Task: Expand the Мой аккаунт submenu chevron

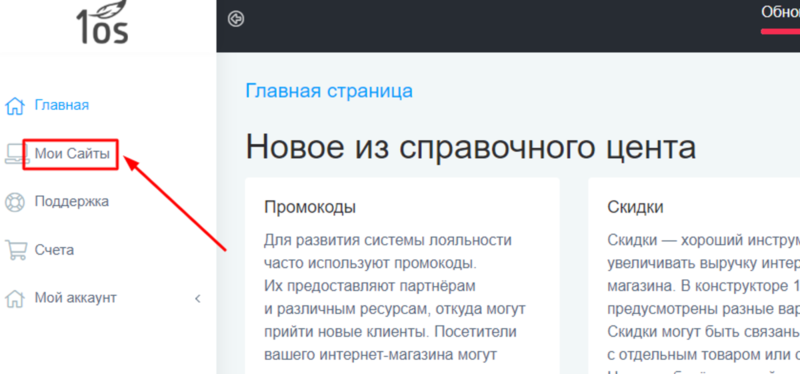Action: 198,298
